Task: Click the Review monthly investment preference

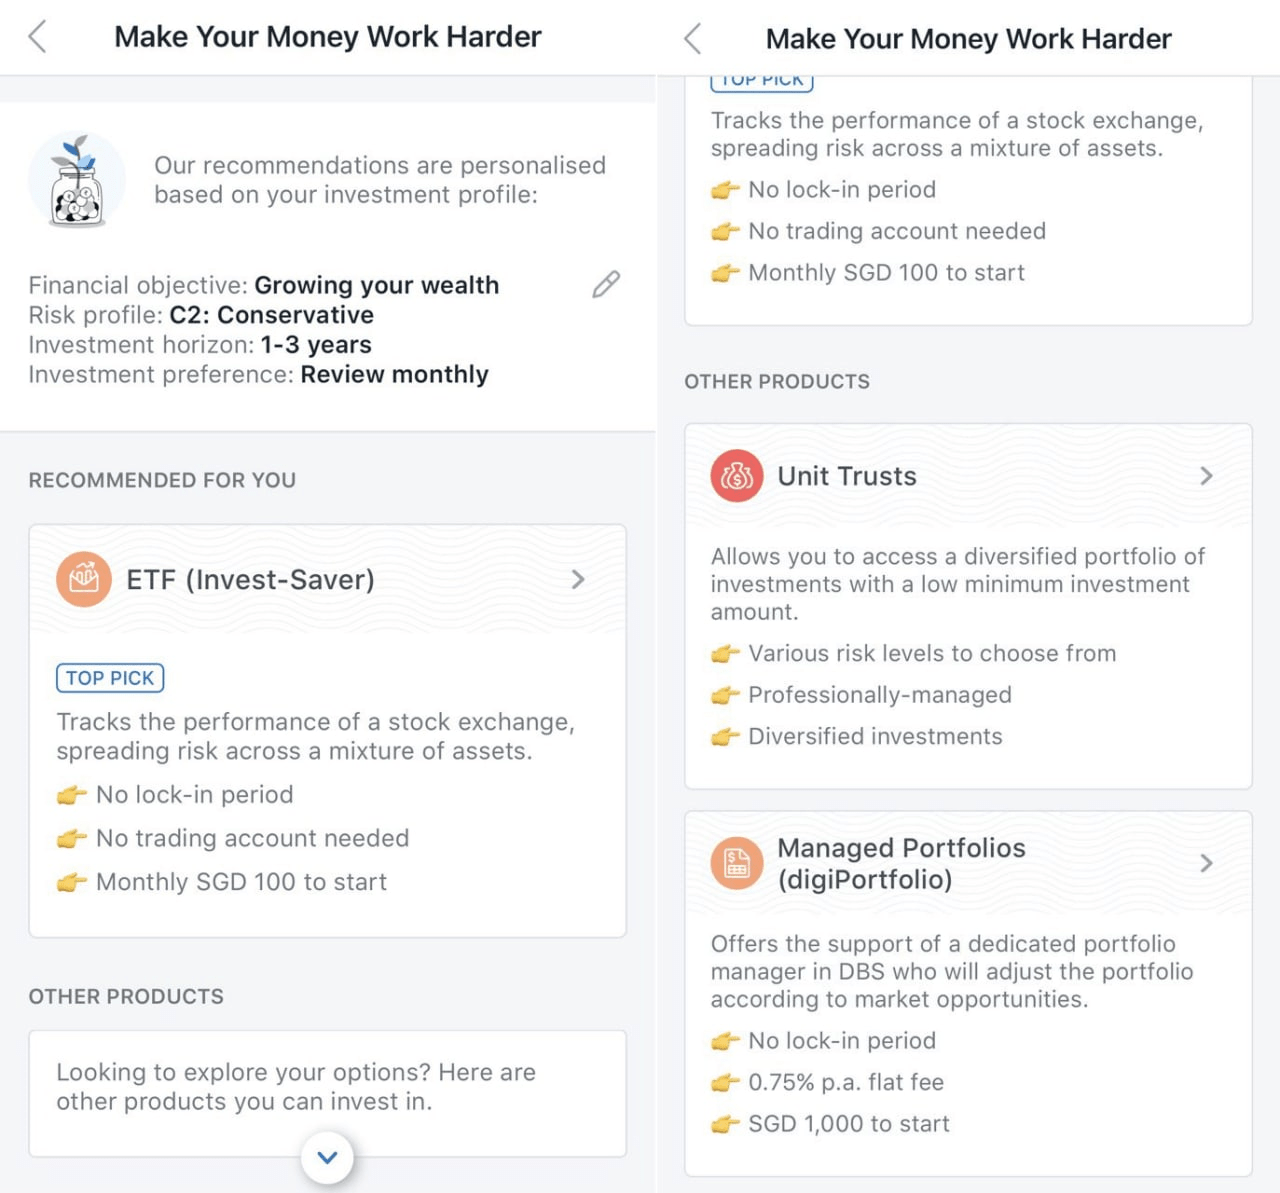Action: pos(394,375)
